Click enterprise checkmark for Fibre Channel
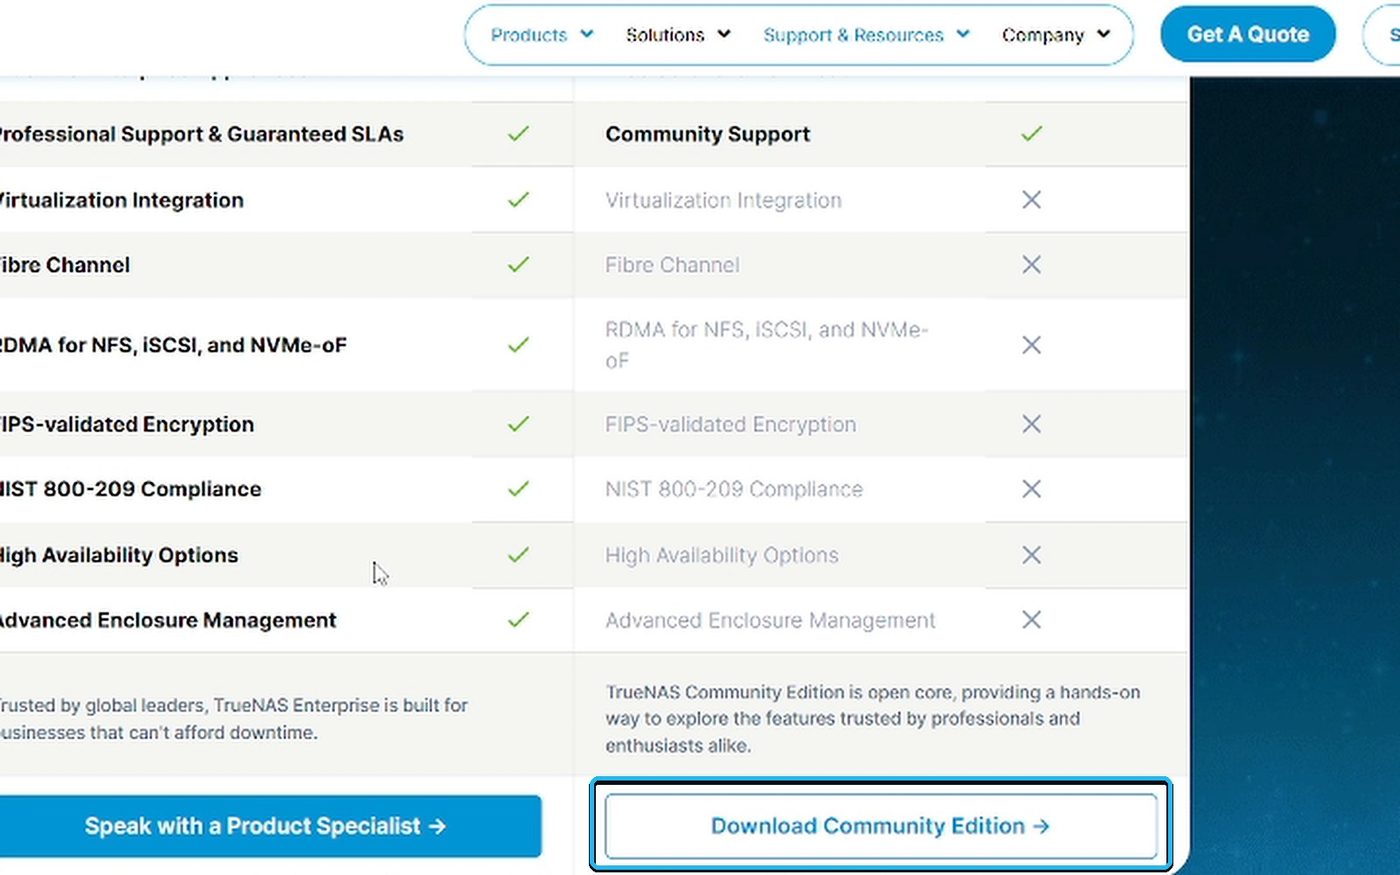The height and width of the screenshot is (875, 1400). [x=518, y=265]
